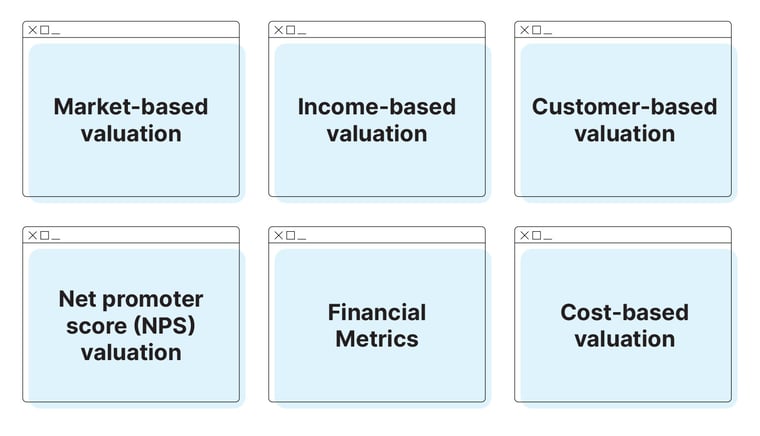This screenshot has height=436, width=760.
Task: Close the Income-based valuation window
Action: click(x=278, y=30)
